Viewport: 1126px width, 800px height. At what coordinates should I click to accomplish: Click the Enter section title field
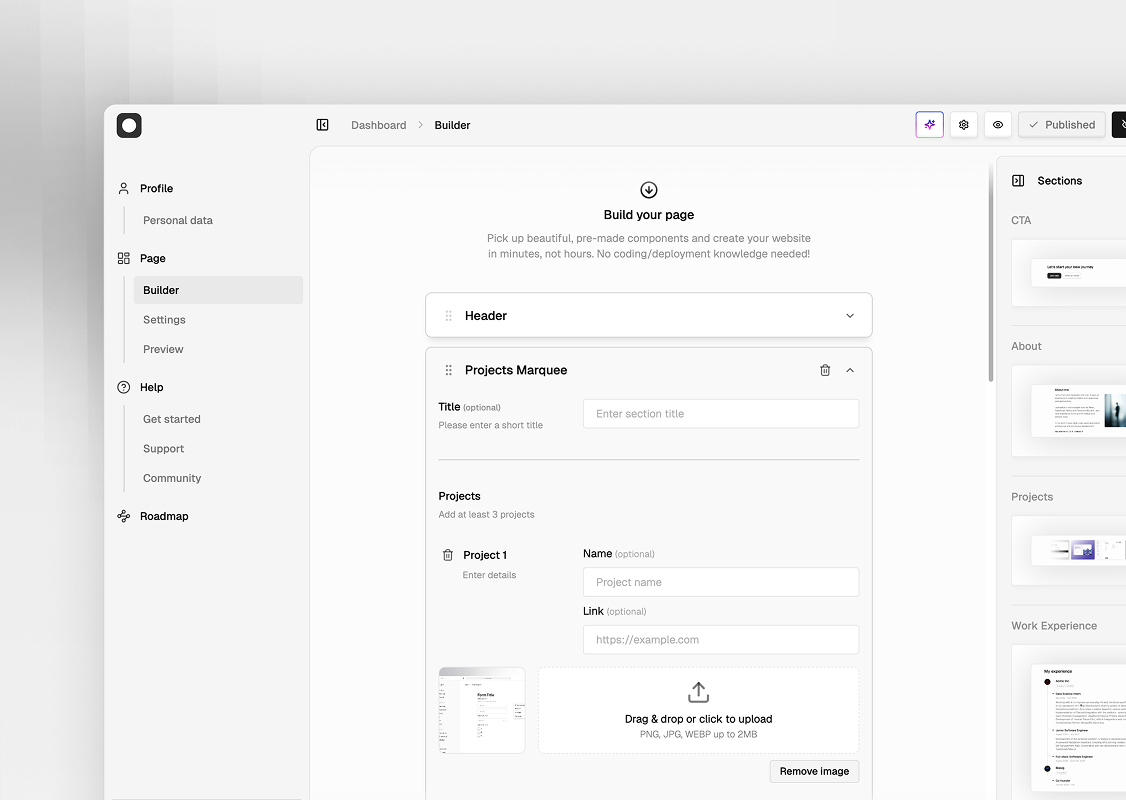pos(721,414)
